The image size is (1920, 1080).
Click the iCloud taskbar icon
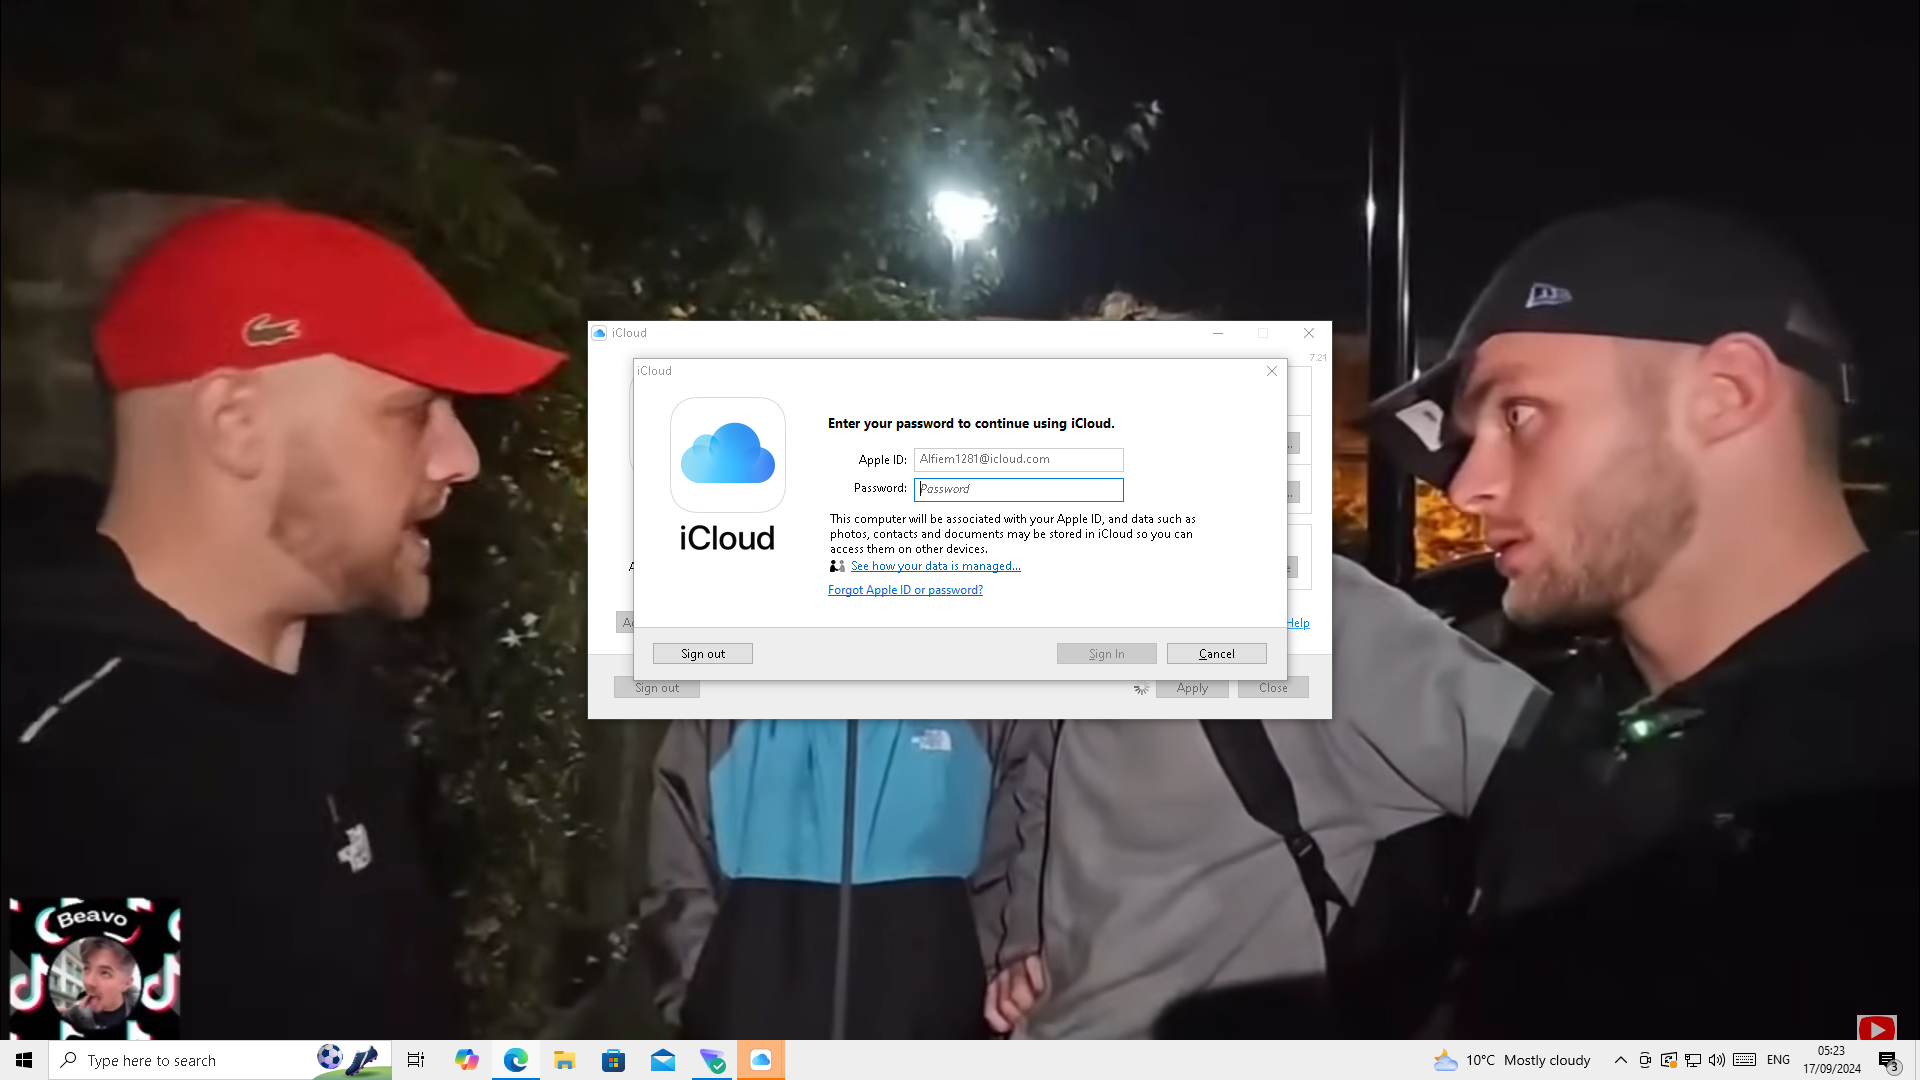point(761,1060)
